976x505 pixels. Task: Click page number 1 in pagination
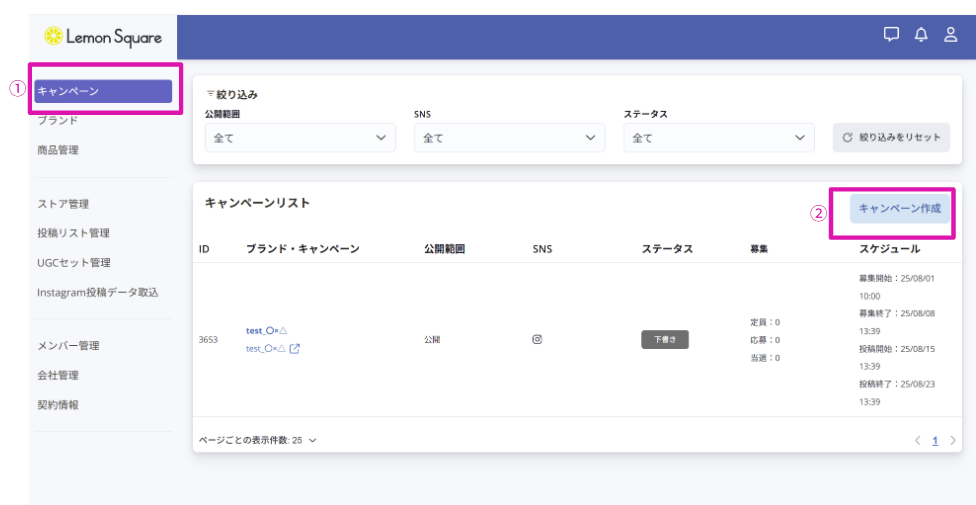point(935,440)
